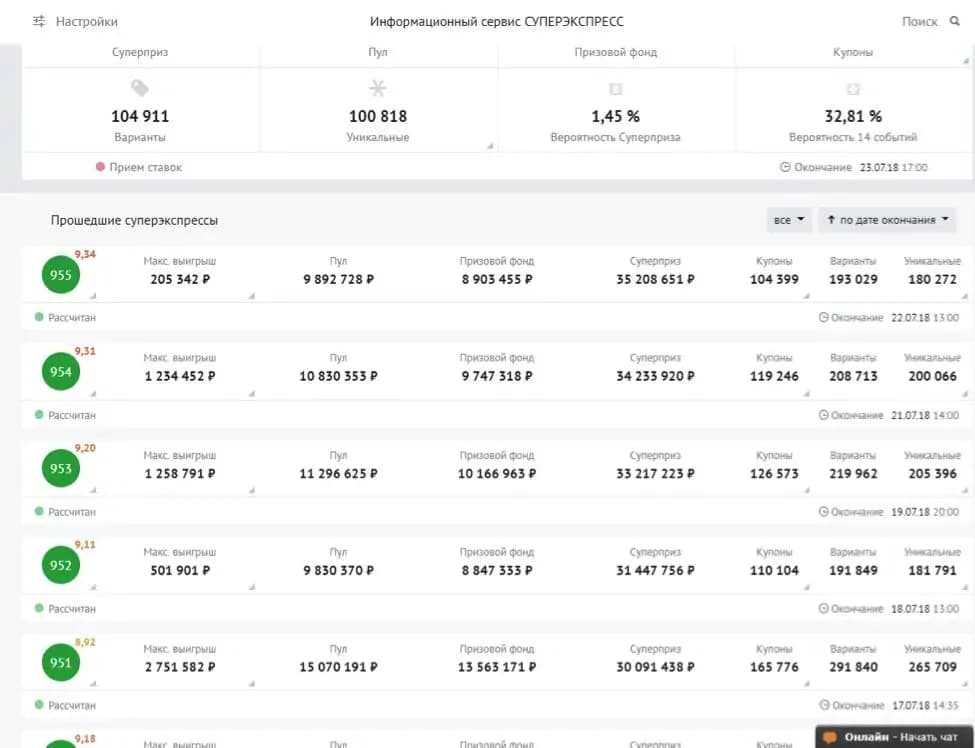Click the clock icon beside 23.07.18 17:00

pyautogui.click(x=785, y=167)
